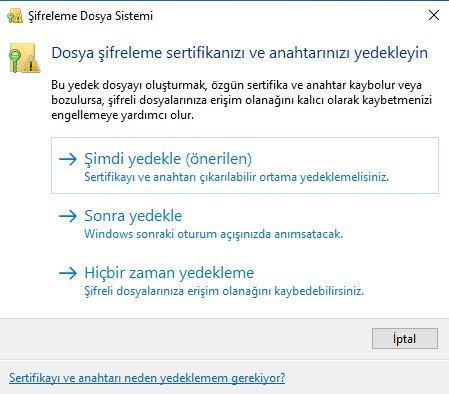Click erişim olanağını kaybedebilirsiniz description text

point(275,291)
